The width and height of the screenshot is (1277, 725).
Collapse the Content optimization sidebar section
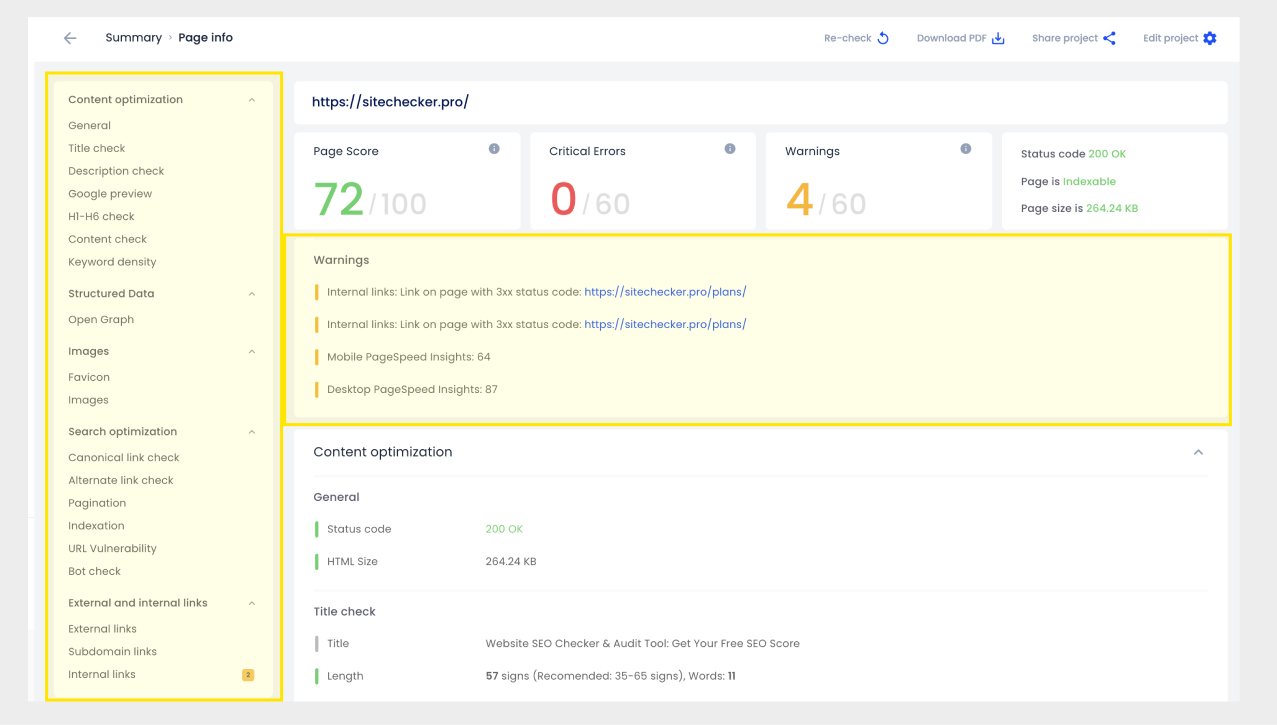coord(252,100)
